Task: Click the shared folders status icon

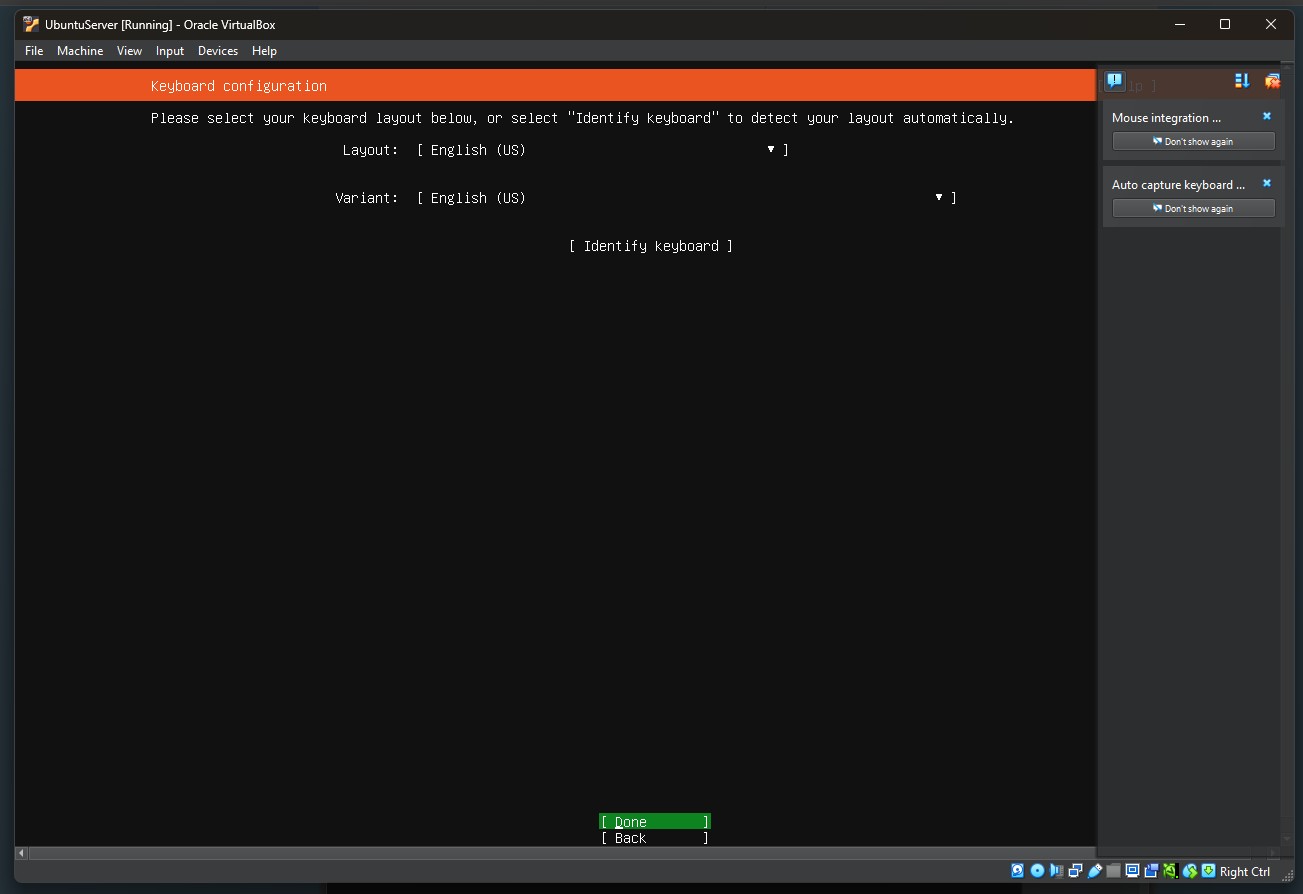Action: point(1113,871)
